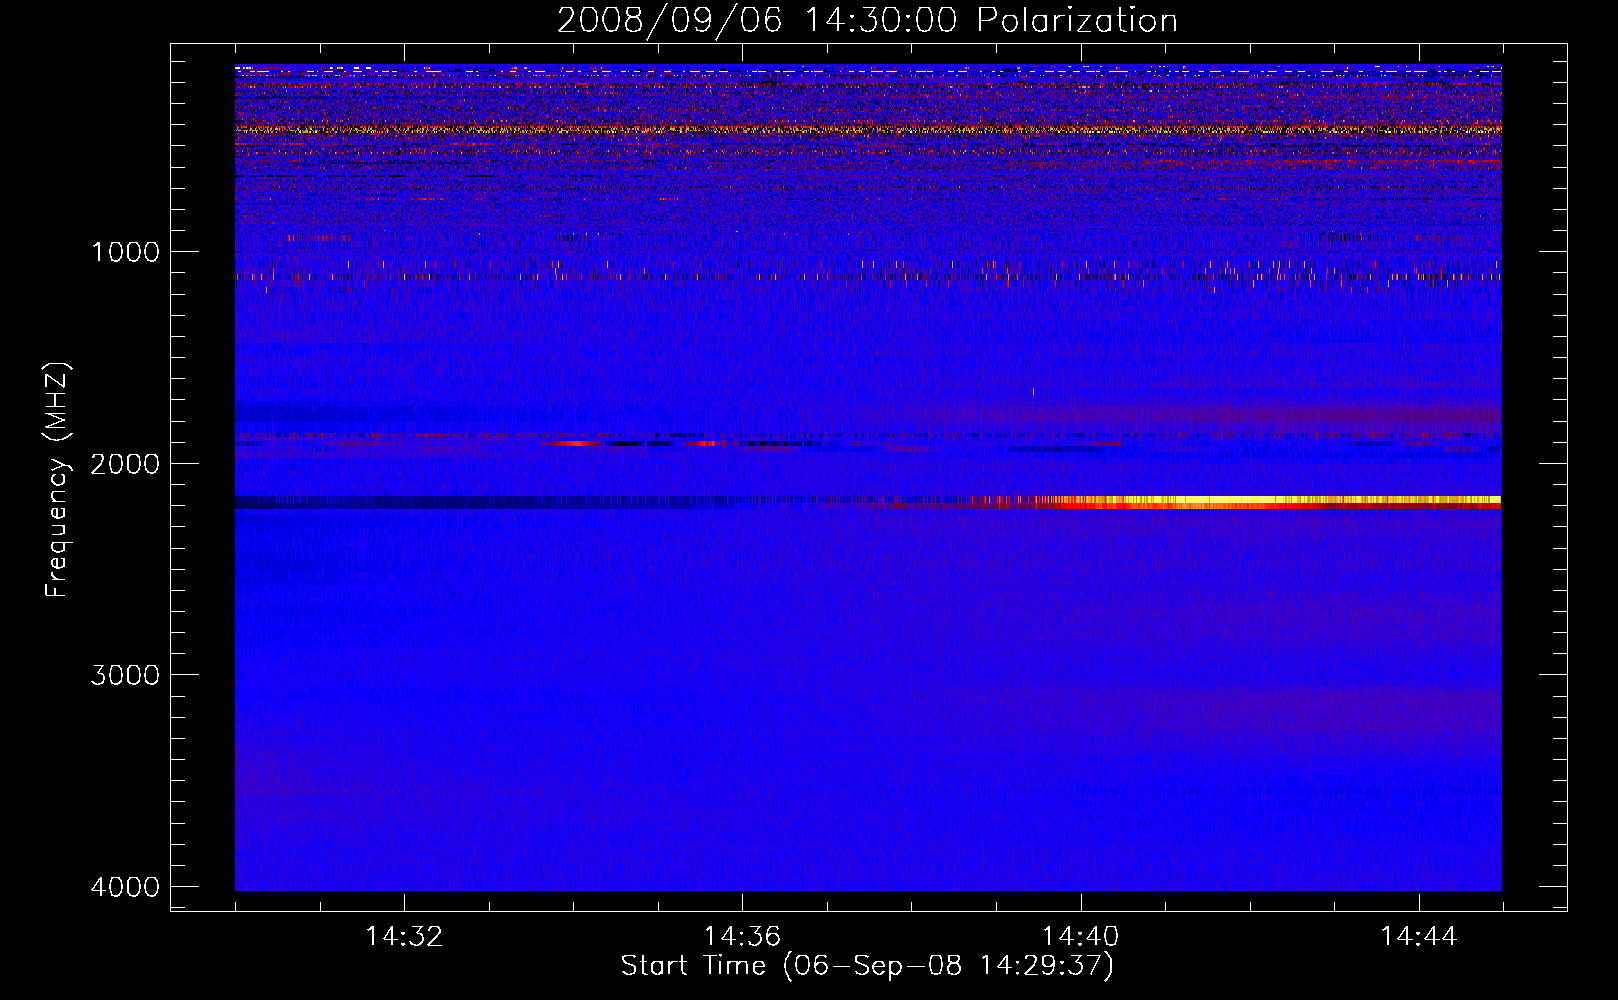The image size is (1618, 1000).
Task: Click the 3000 frequency tick label
Action: pos(125,675)
